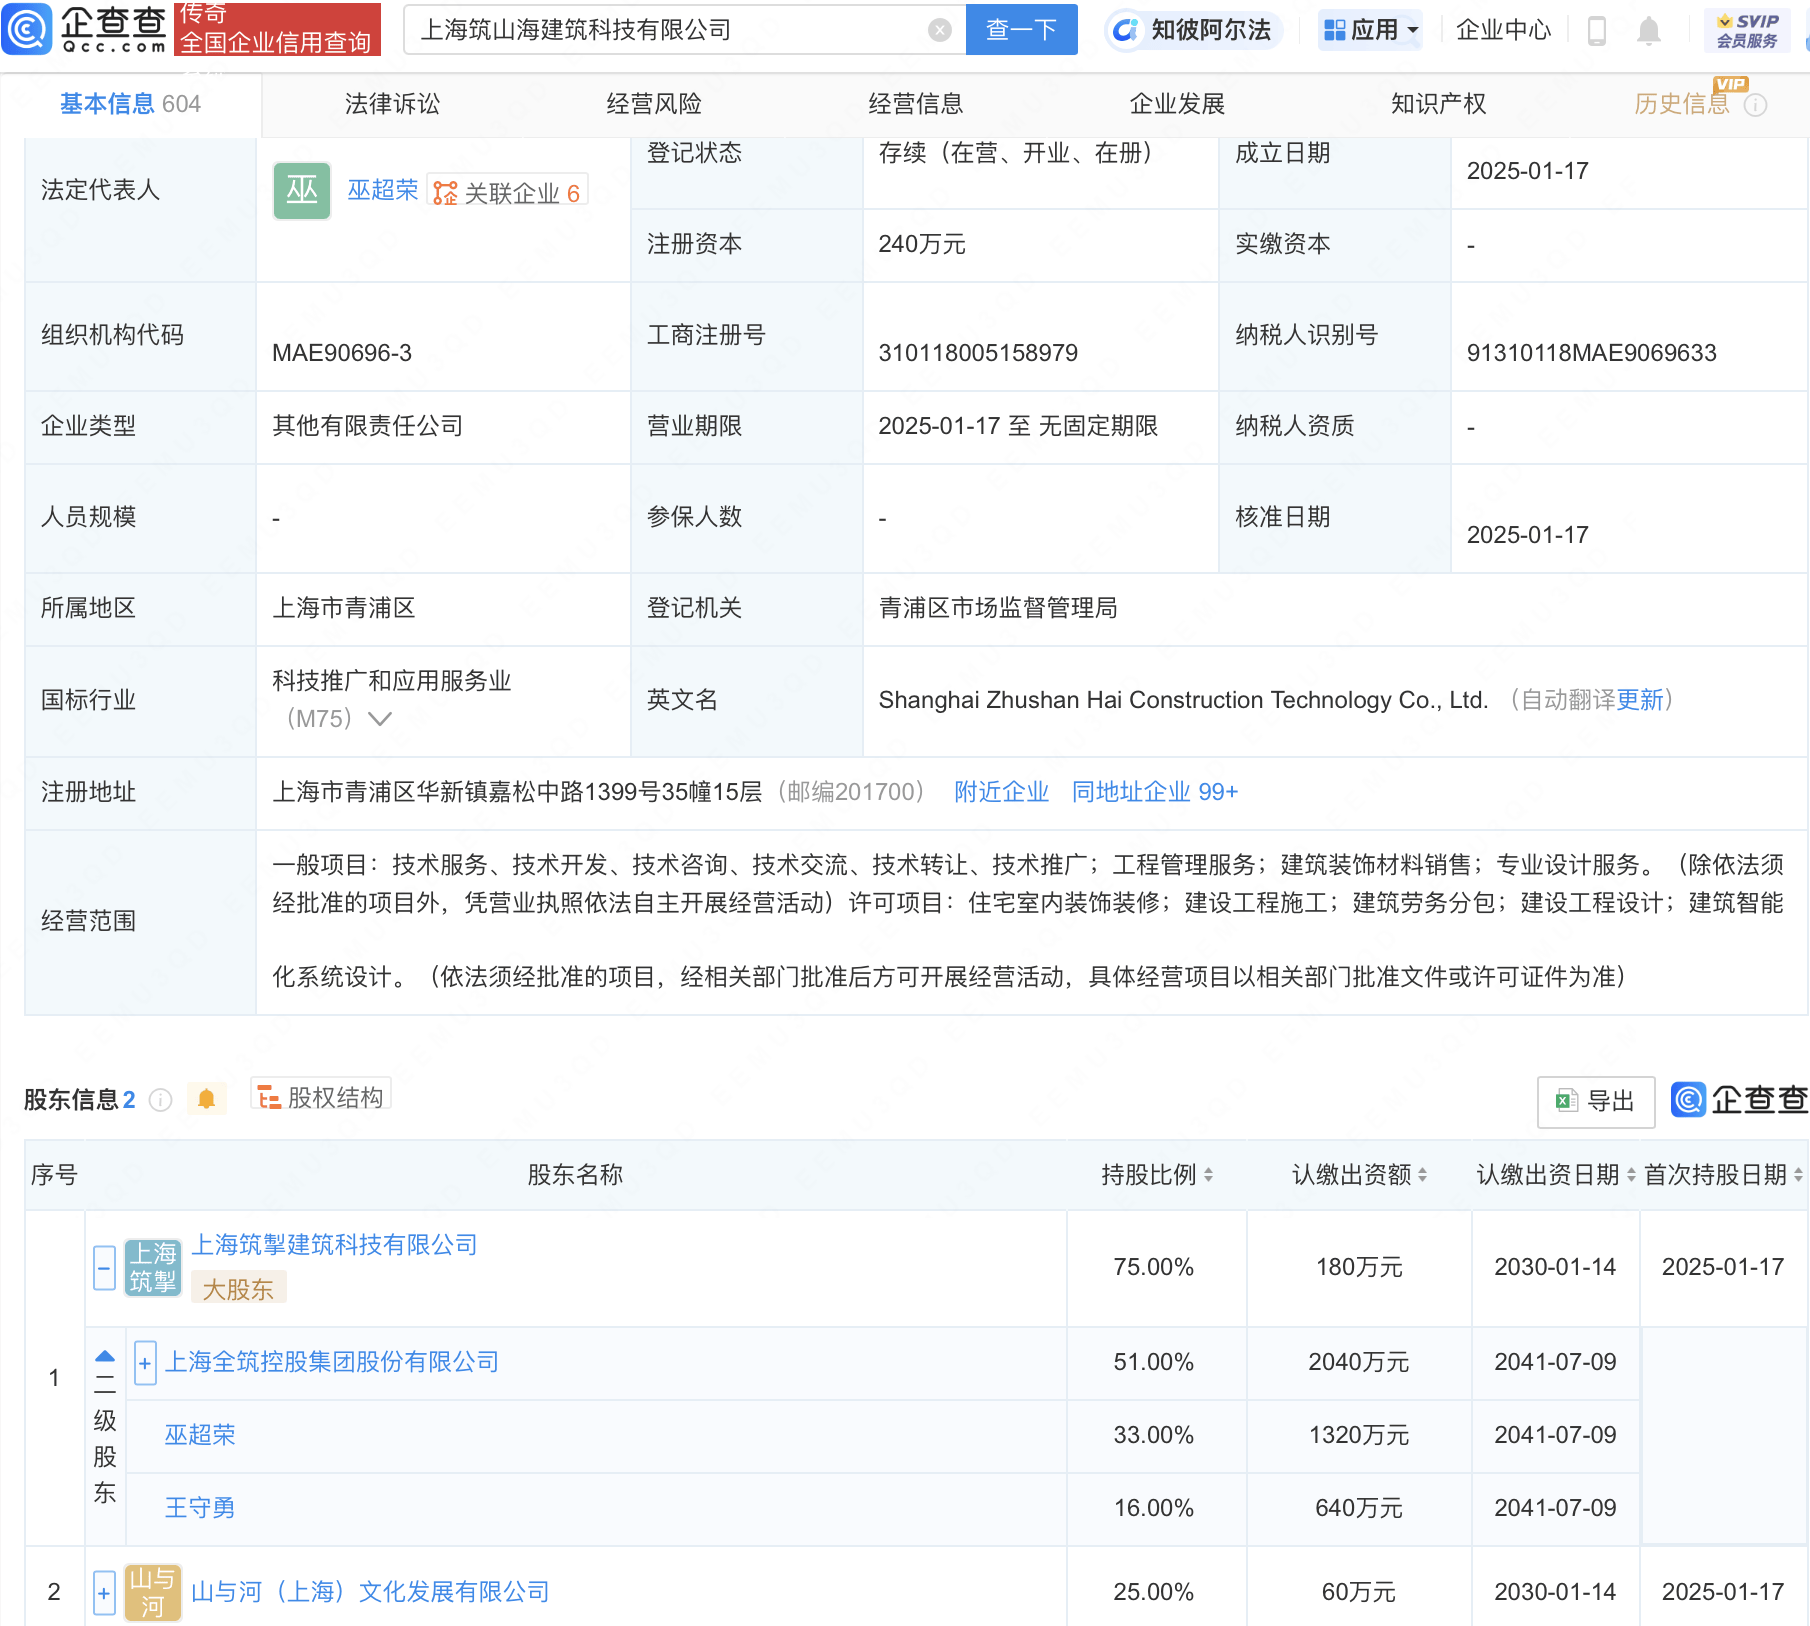Open the 应用 dropdown menu
The width and height of the screenshot is (1810, 1626).
click(1370, 30)
